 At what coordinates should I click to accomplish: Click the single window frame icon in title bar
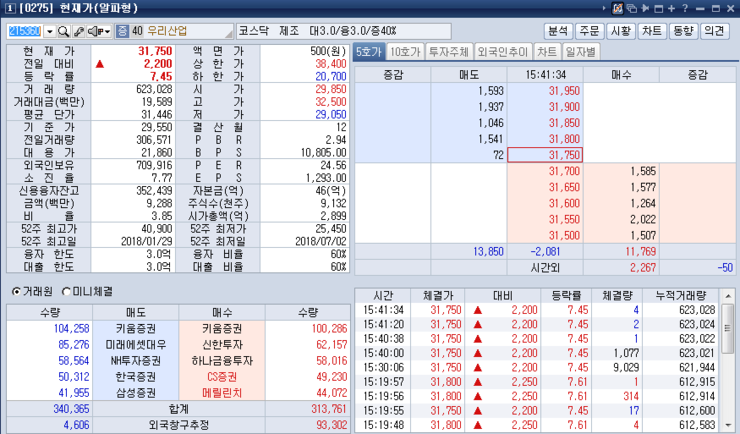click(658, 8)
